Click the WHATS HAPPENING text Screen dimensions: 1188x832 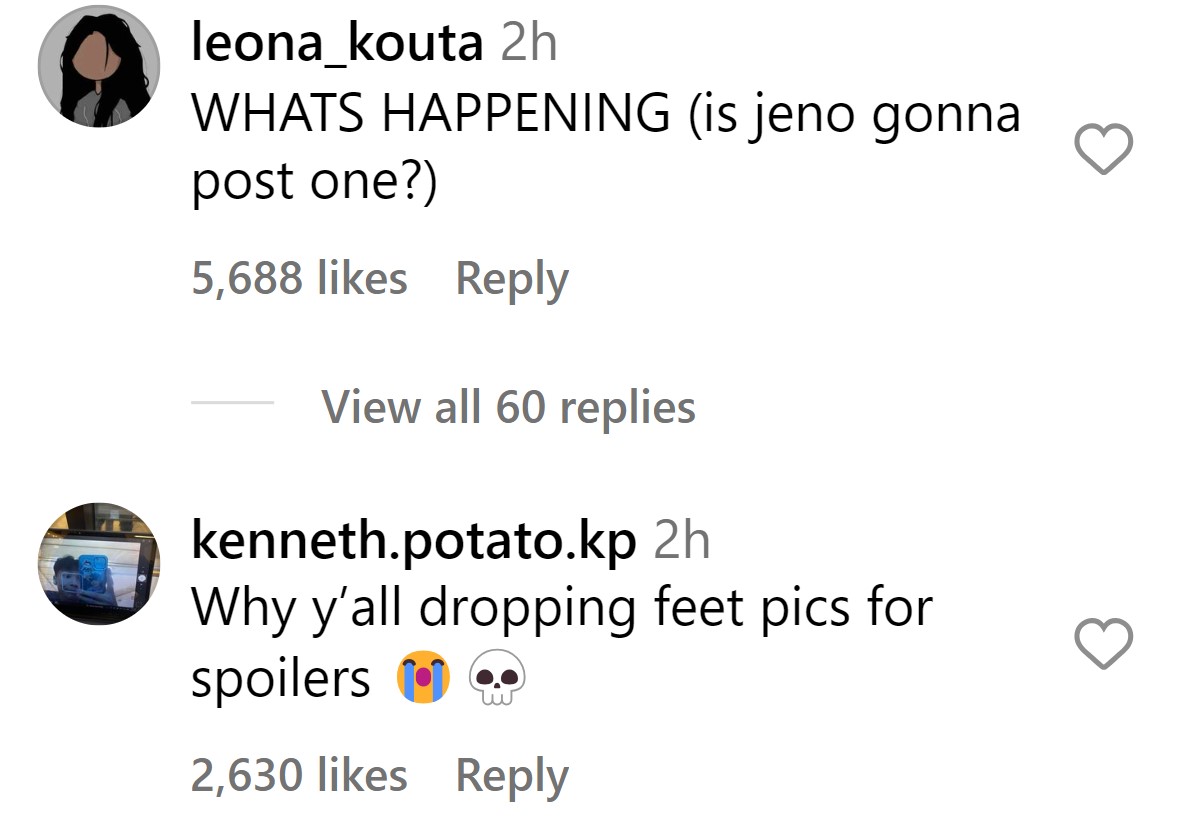point(430,115)
